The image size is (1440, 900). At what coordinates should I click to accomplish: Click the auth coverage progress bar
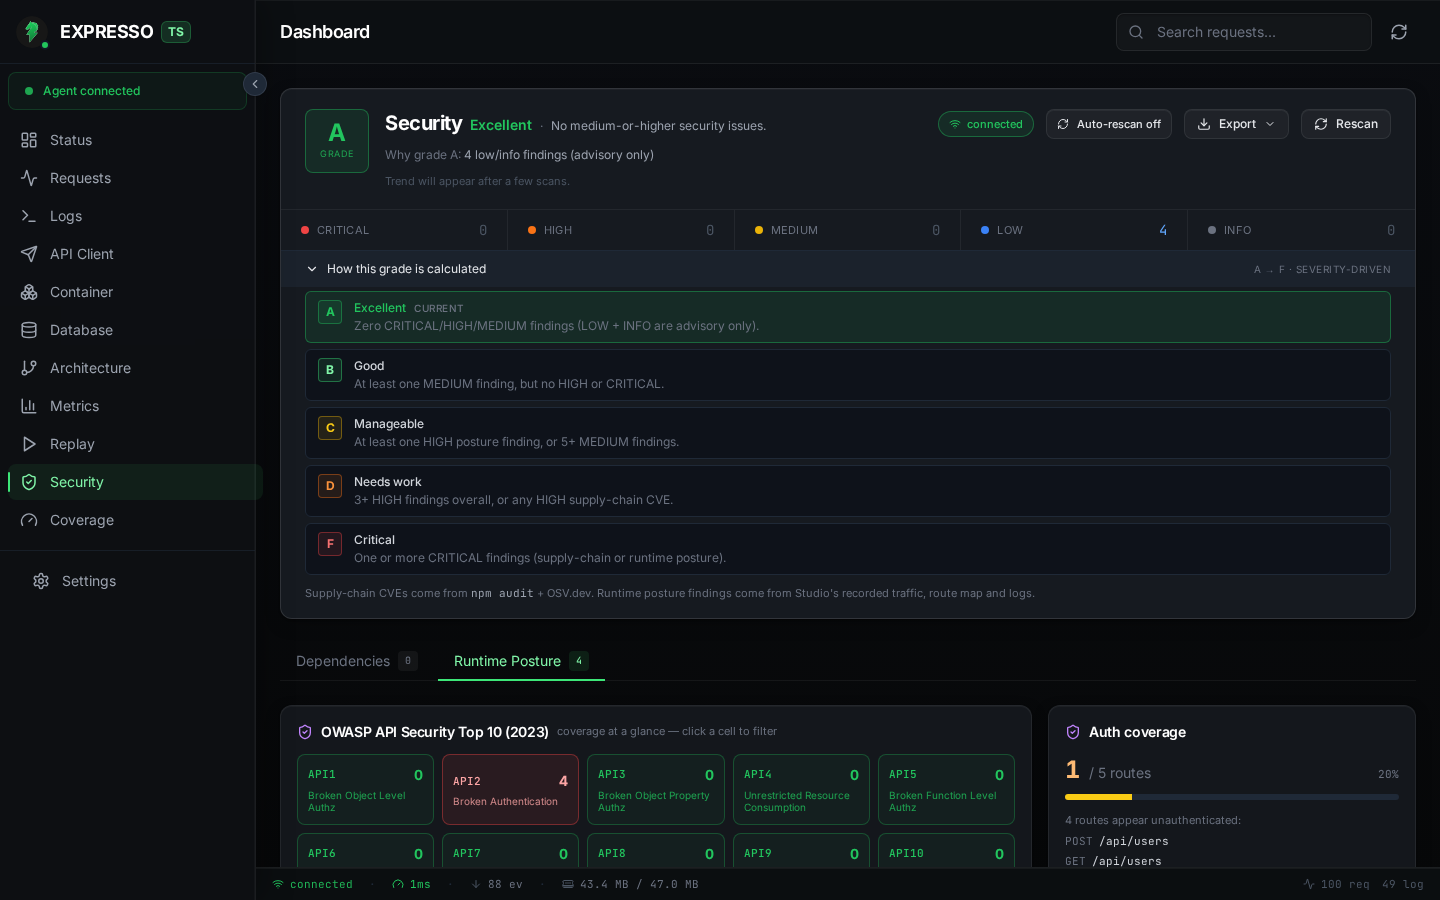tap(1232, 797)
